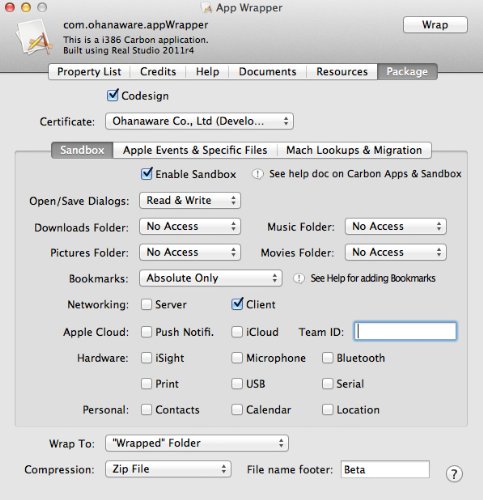The width and height of the screenshot is (483, 500).
Task: Click the App Wrapper title bar document icon
Action: 207,8
